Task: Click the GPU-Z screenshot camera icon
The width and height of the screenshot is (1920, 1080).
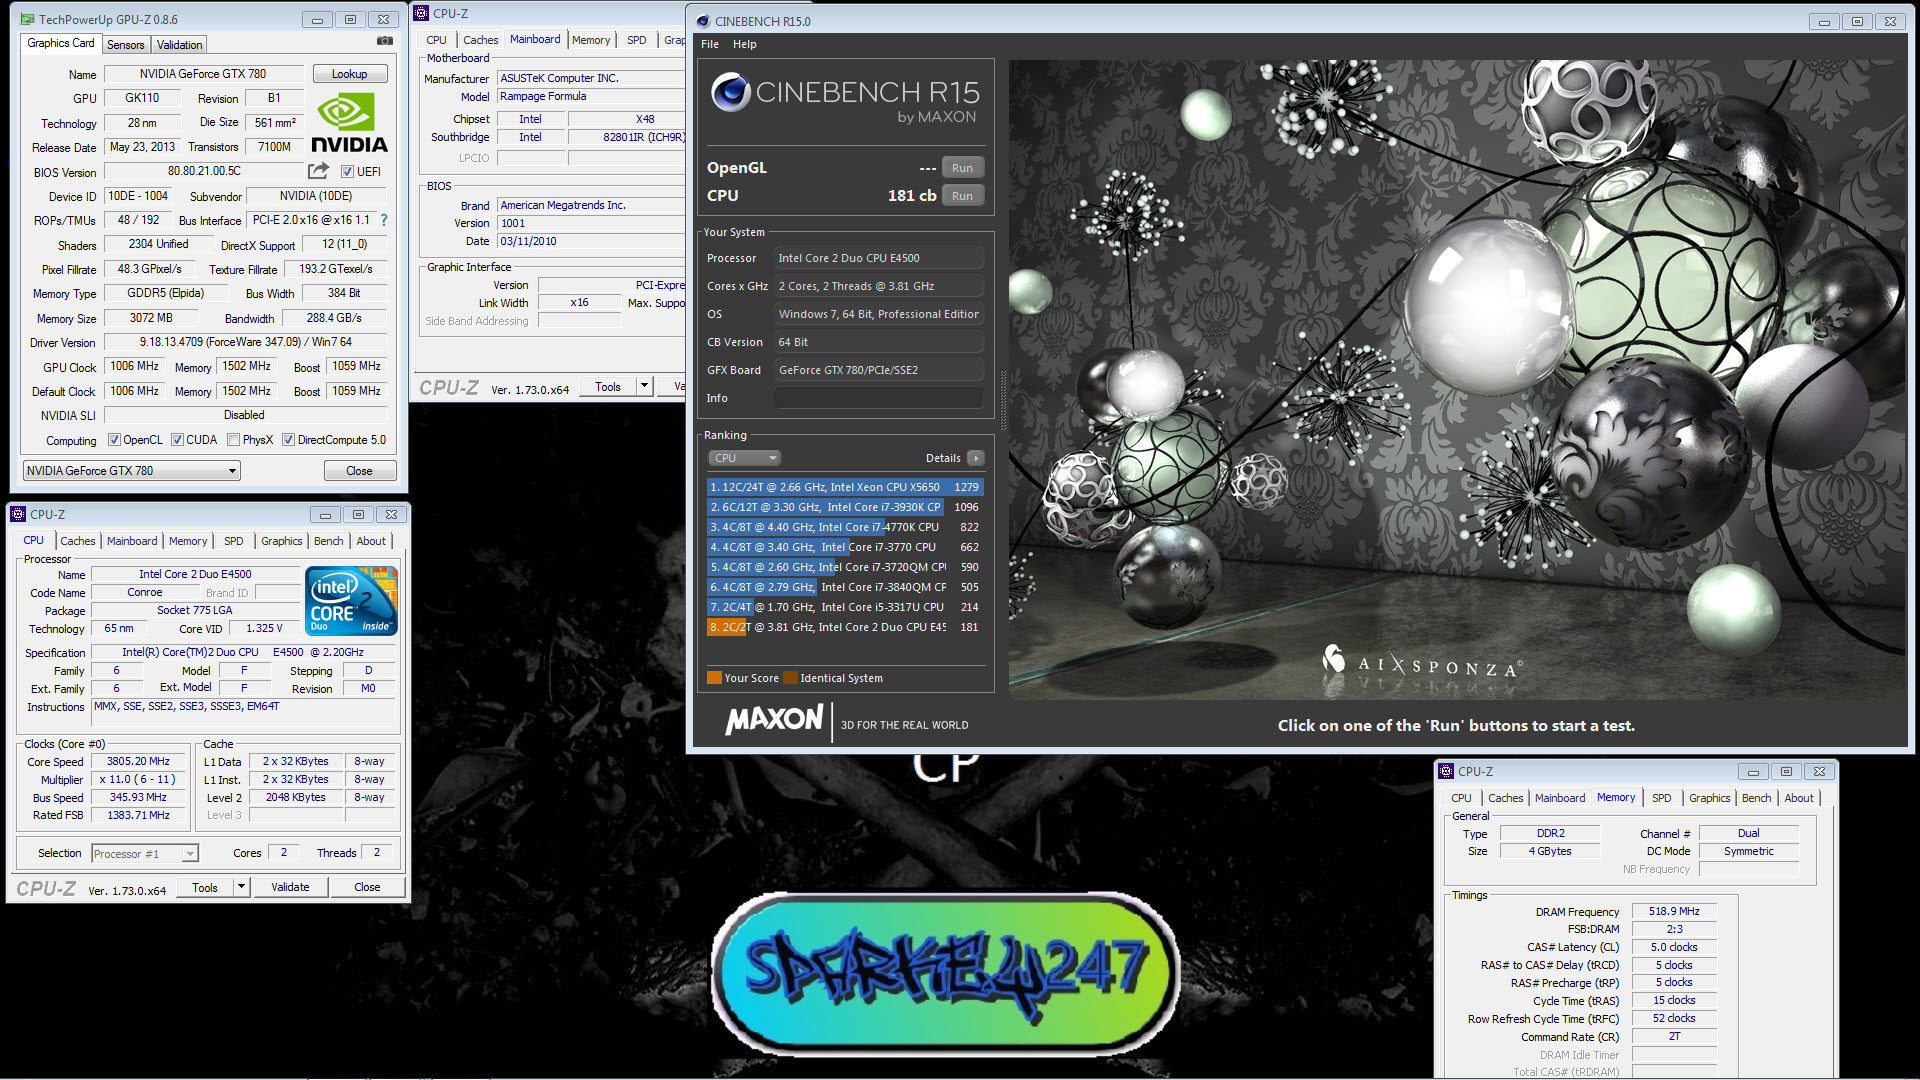Action: coord(384,41)
